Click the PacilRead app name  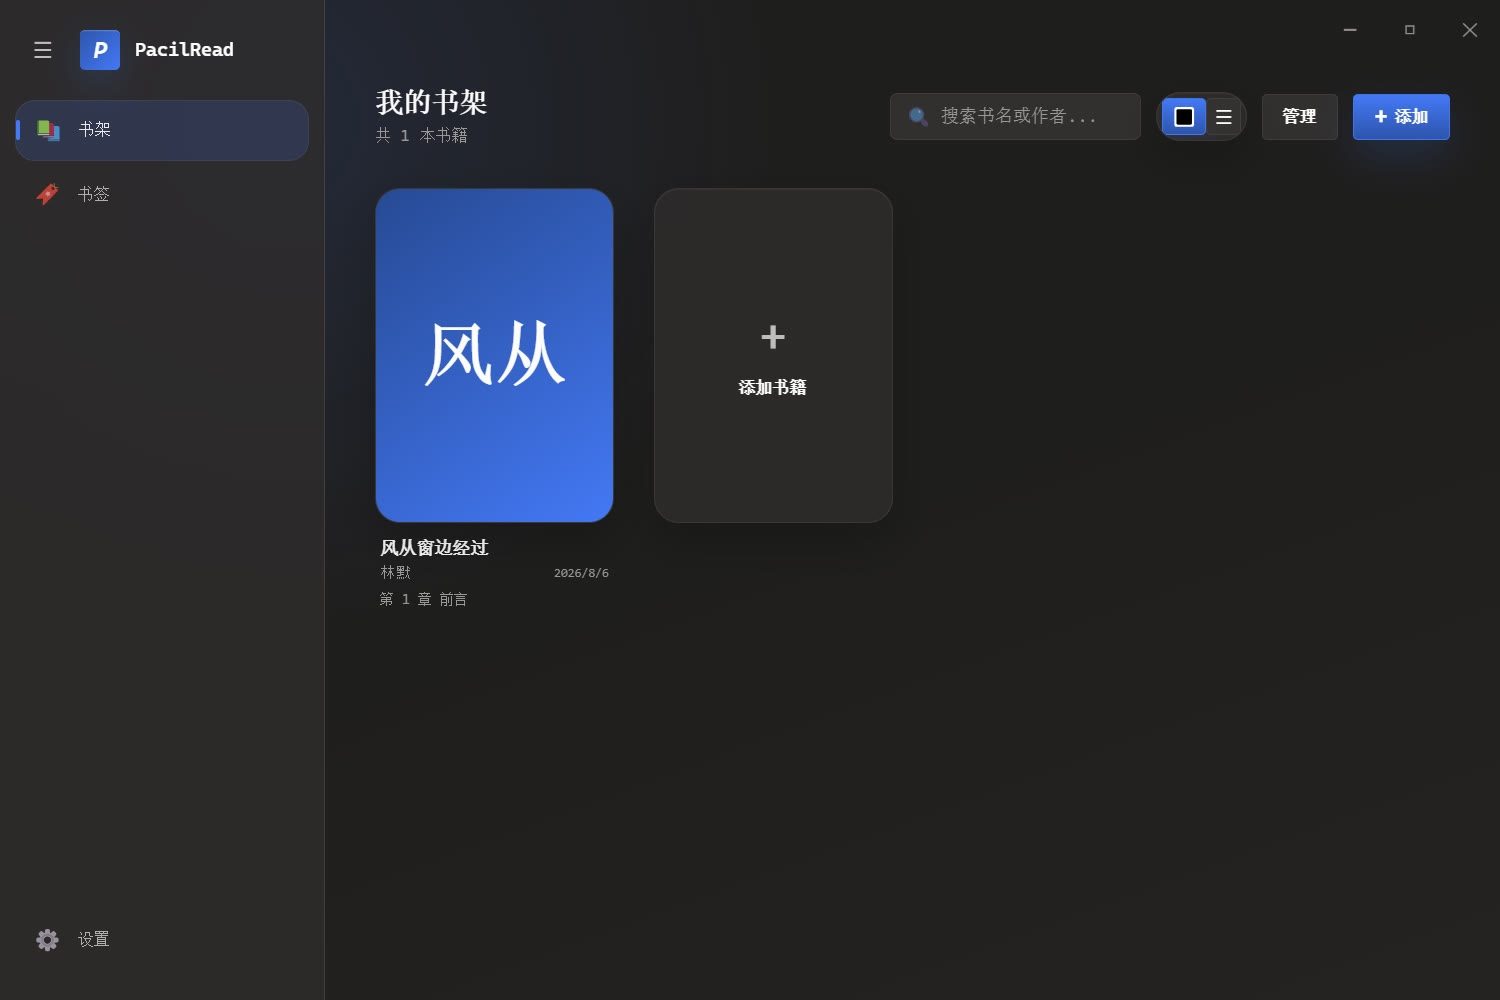click(x=184, y=50)
